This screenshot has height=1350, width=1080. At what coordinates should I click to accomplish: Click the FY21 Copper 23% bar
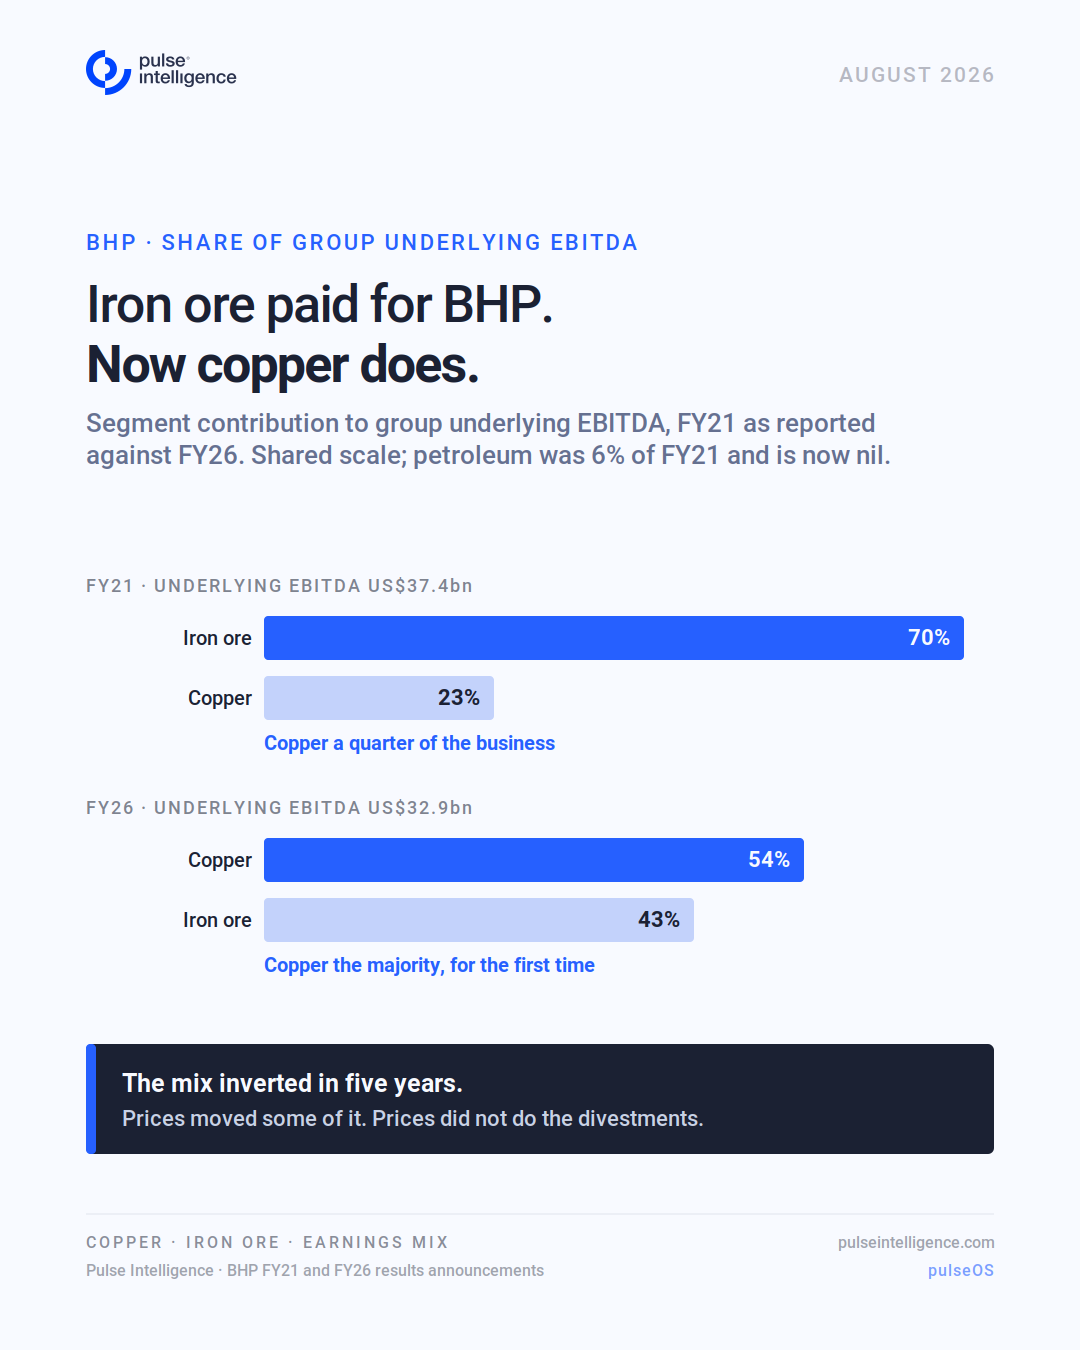click(x=379, y=698)
